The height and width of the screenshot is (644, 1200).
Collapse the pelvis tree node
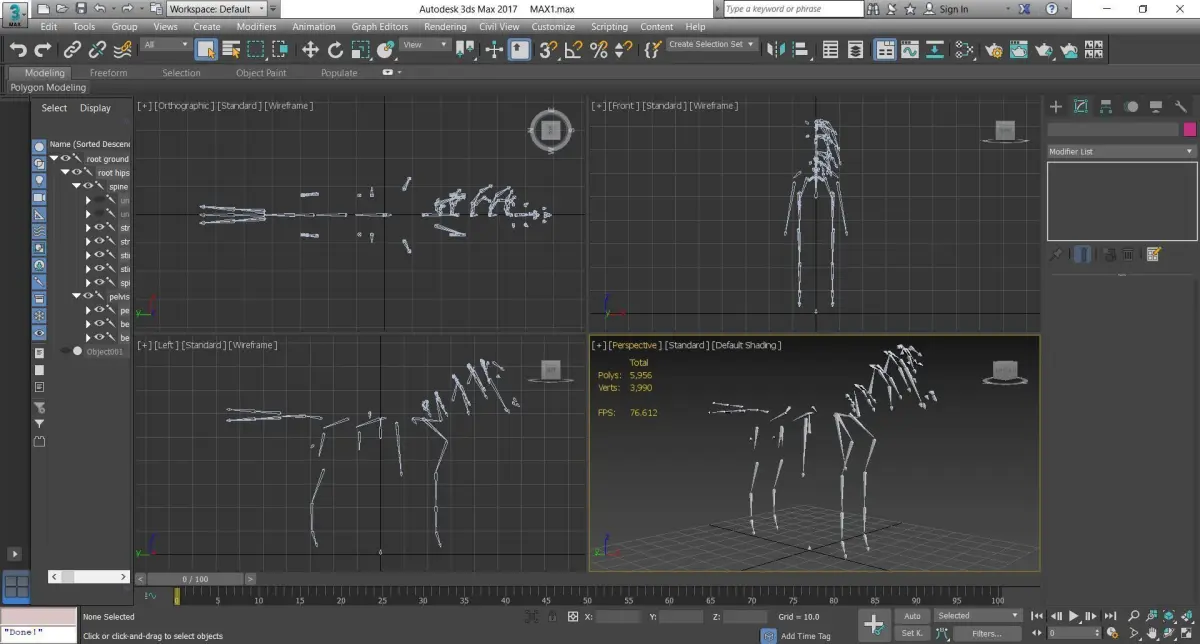click(77, 297)
